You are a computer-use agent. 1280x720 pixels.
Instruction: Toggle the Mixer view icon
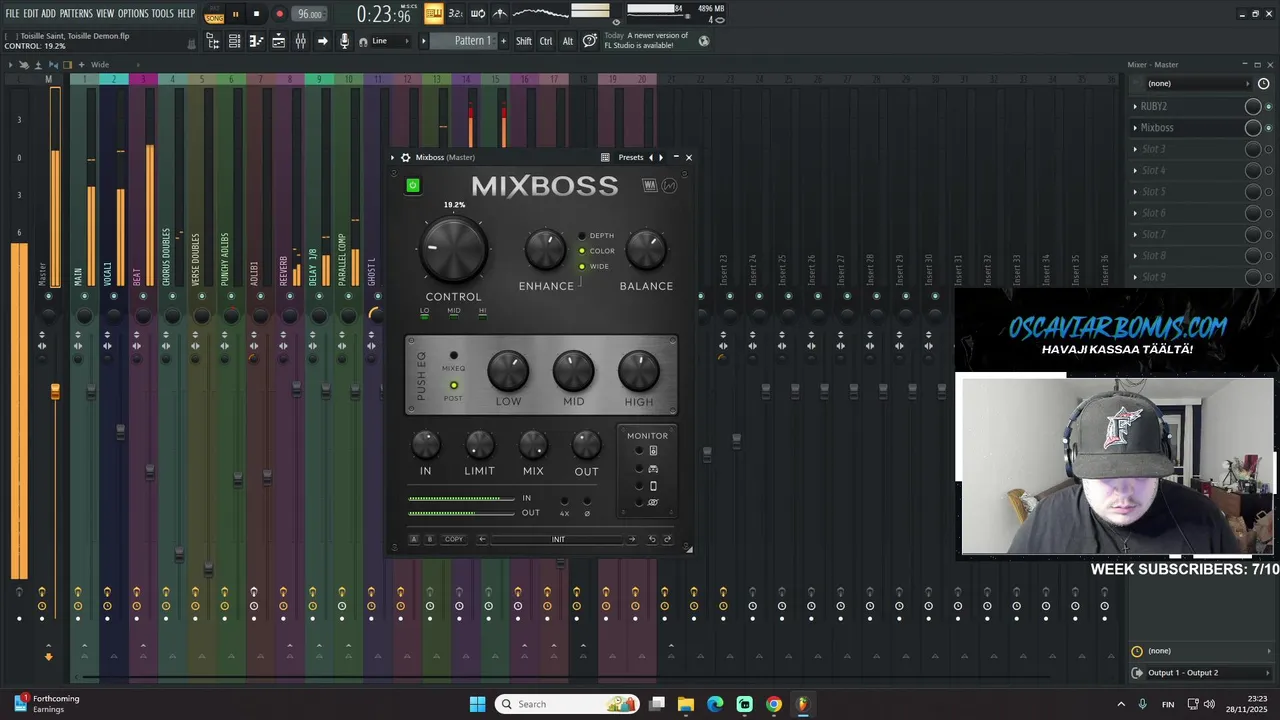pos(300,41)
